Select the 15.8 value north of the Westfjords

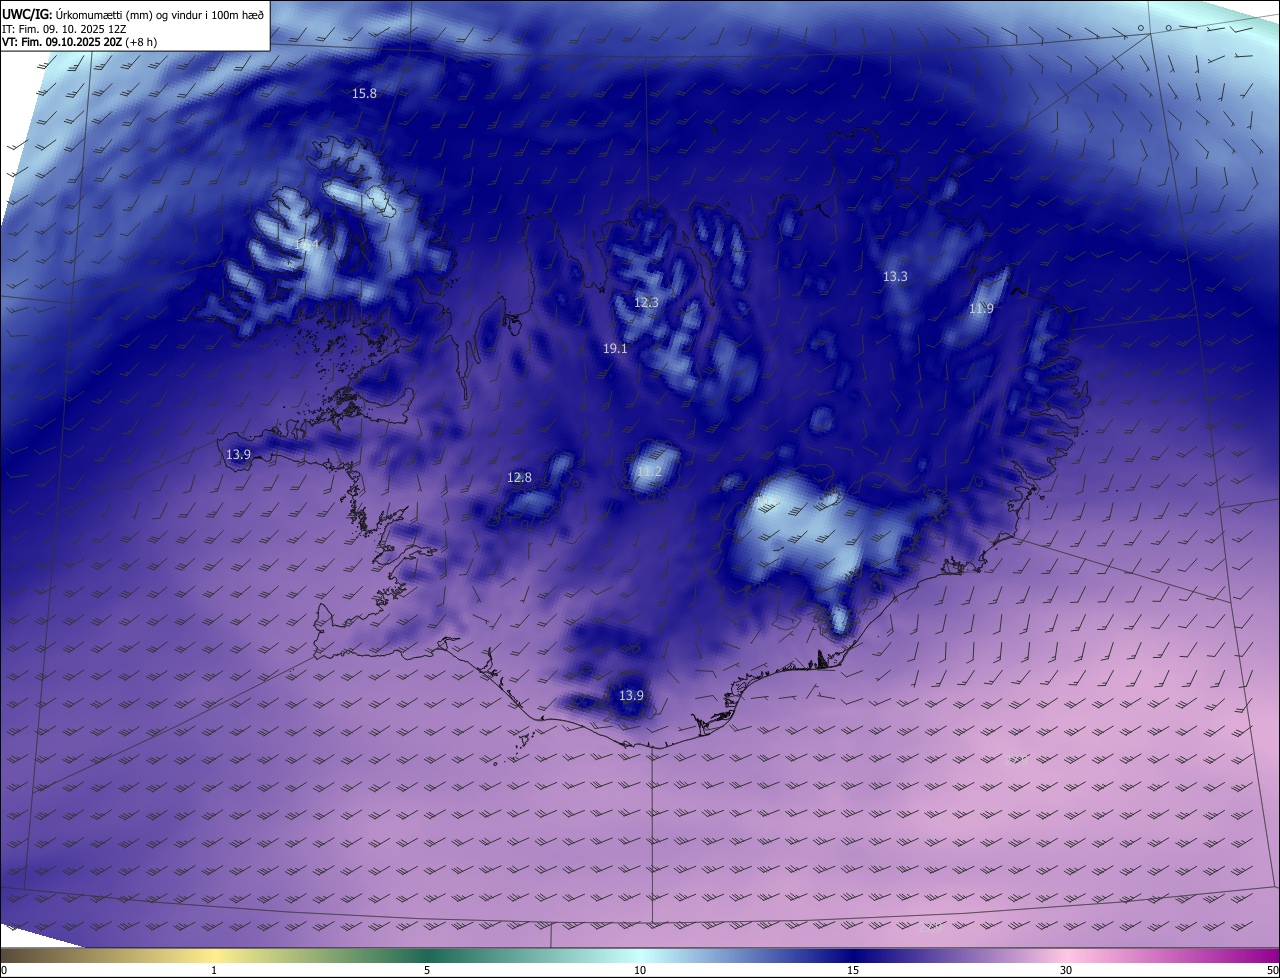pos(364,93)
